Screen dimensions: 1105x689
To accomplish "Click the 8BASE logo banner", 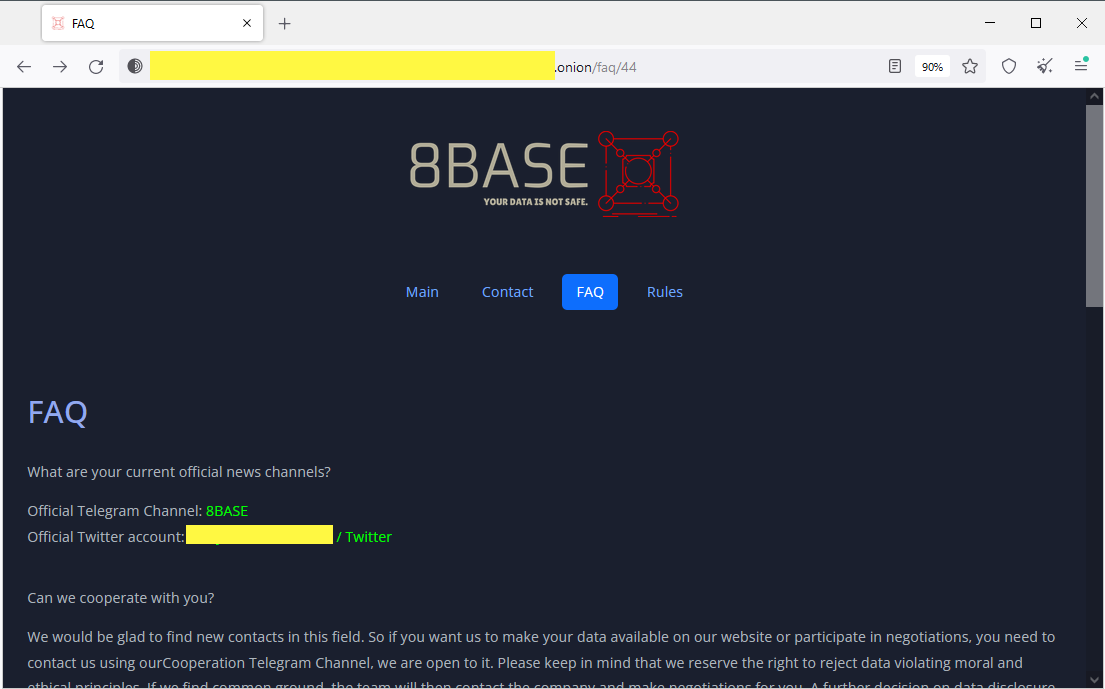I will click(543, 173).
